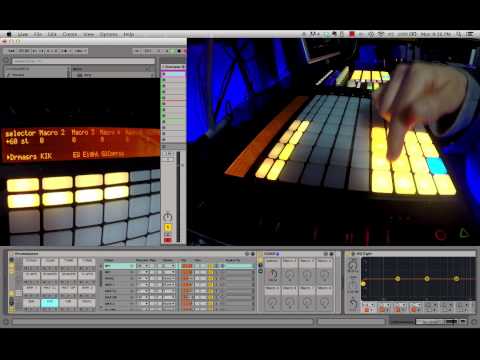
Task: Toggle EQ Eight band four activator
Action: point(413,310)
